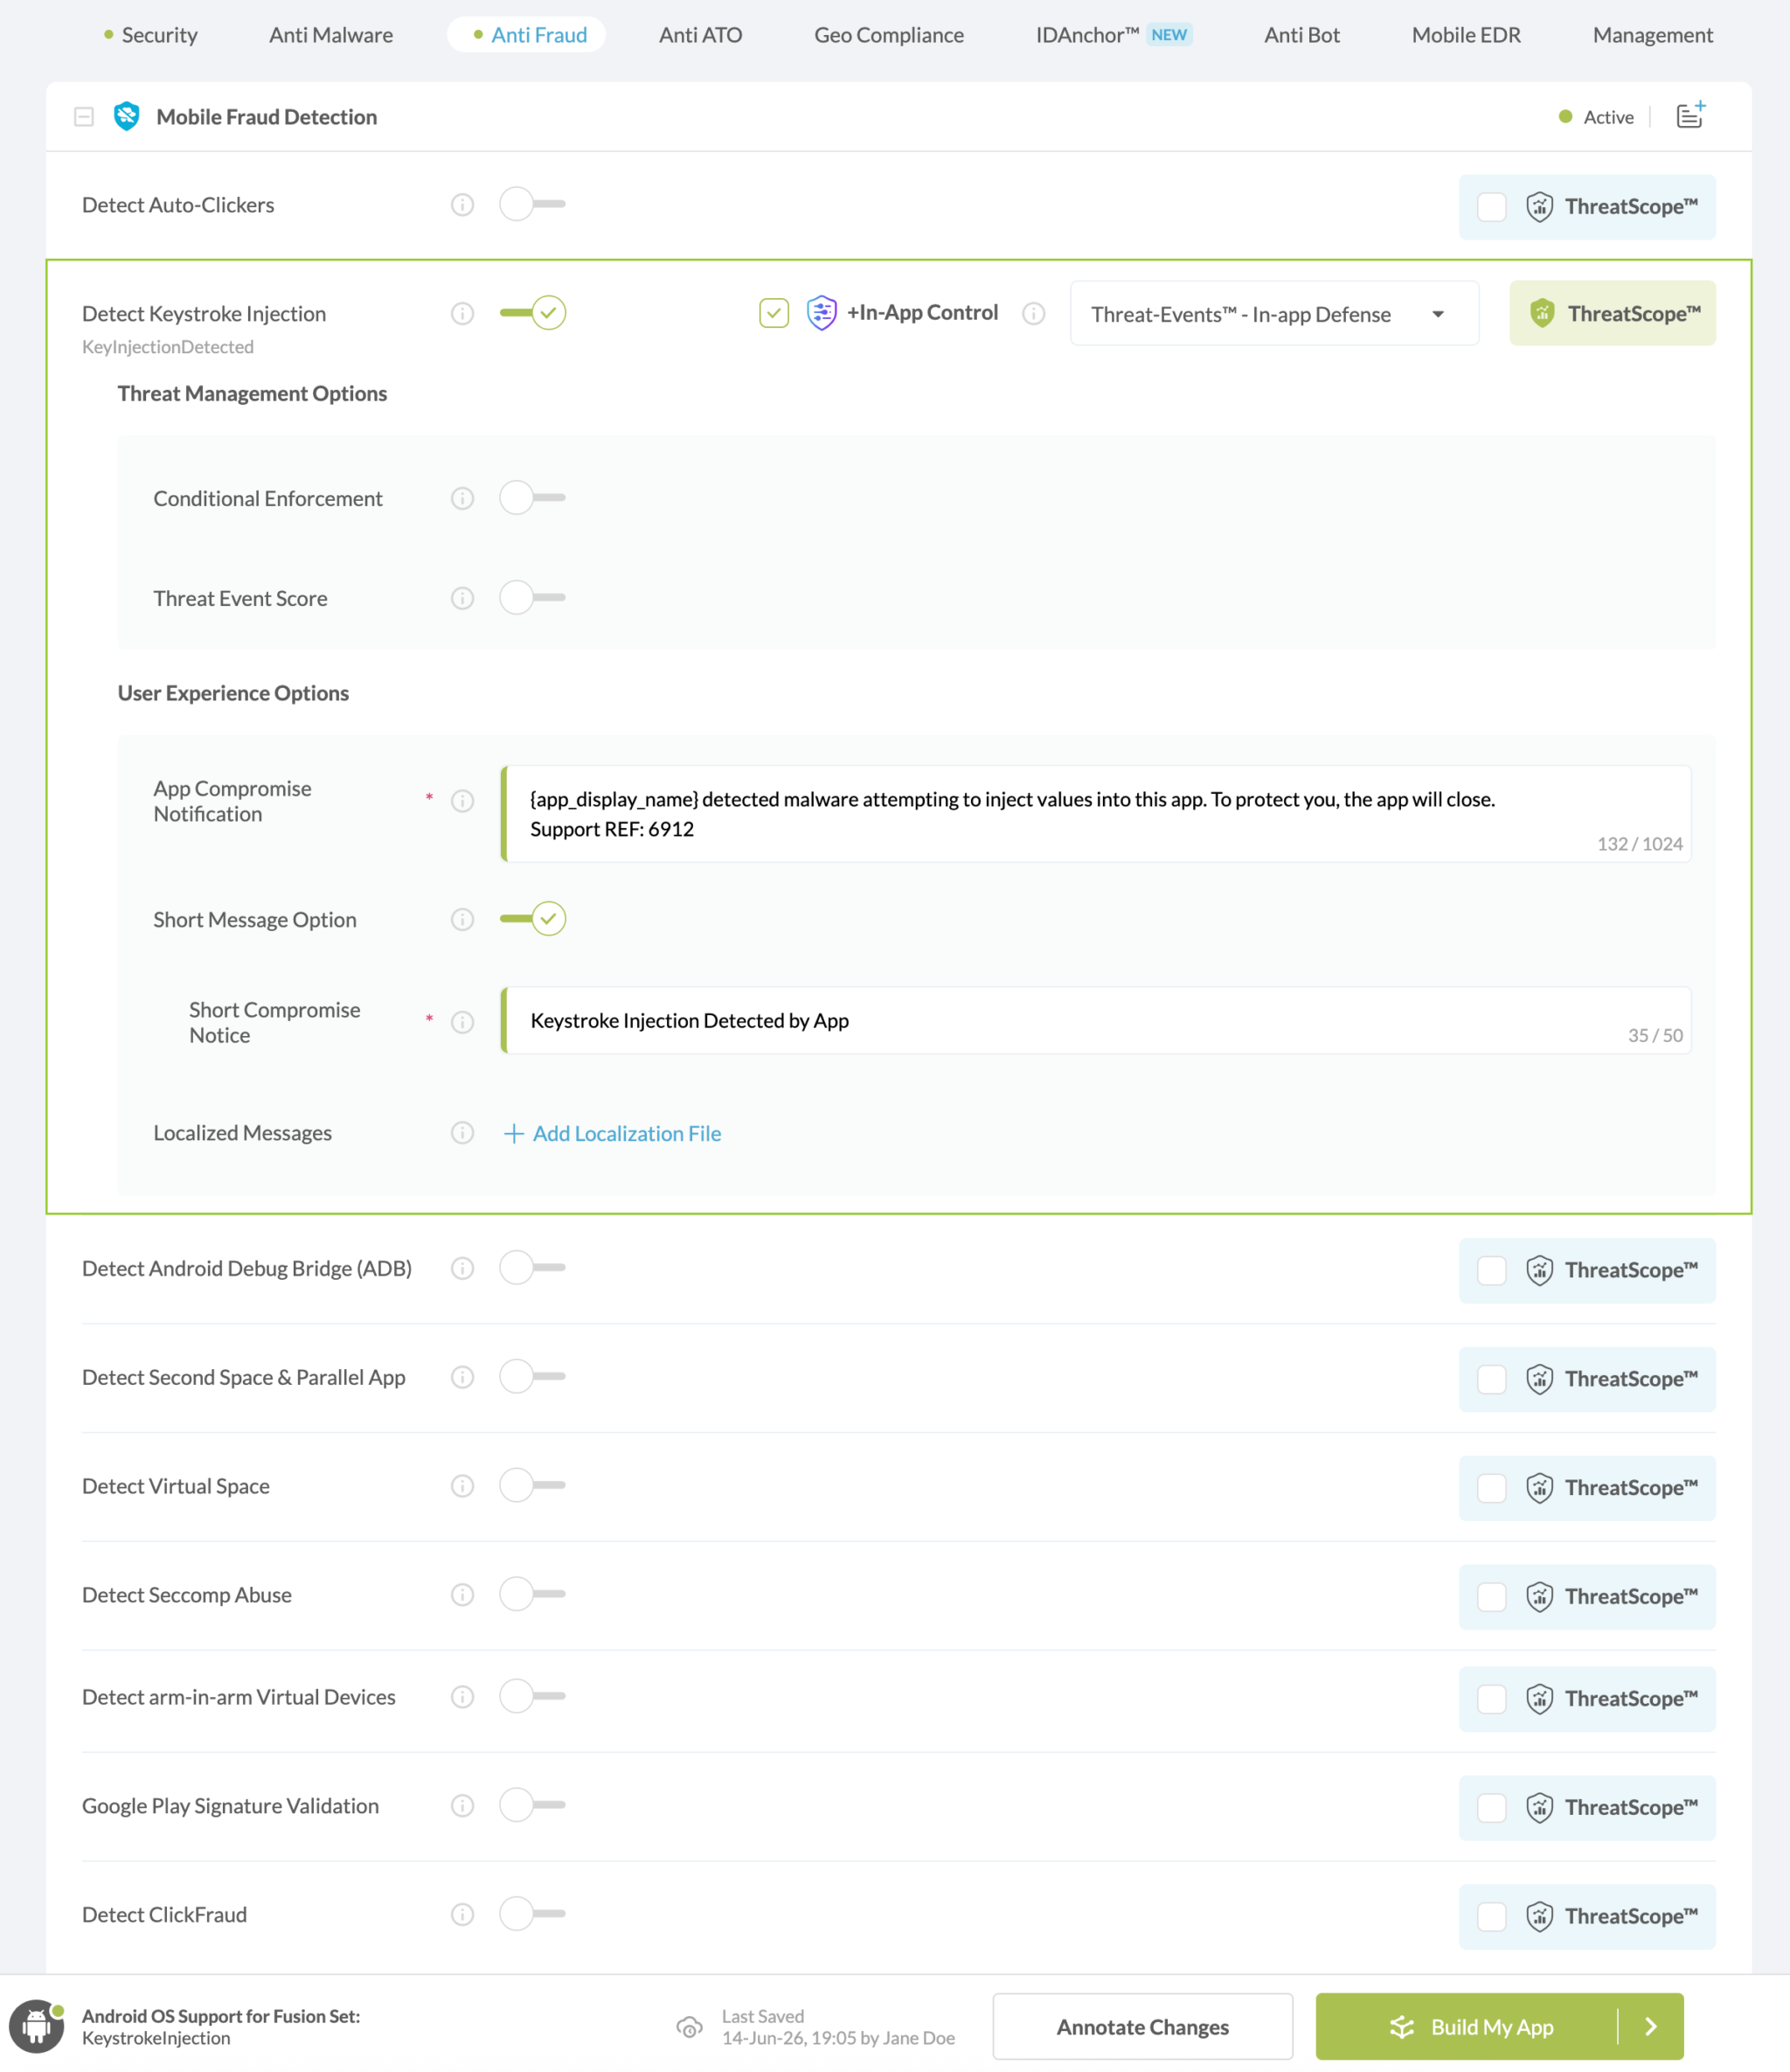Enable Detect Seccomp Abuse toggle
1790x2072 pixels.
[x=533, y=1594]
